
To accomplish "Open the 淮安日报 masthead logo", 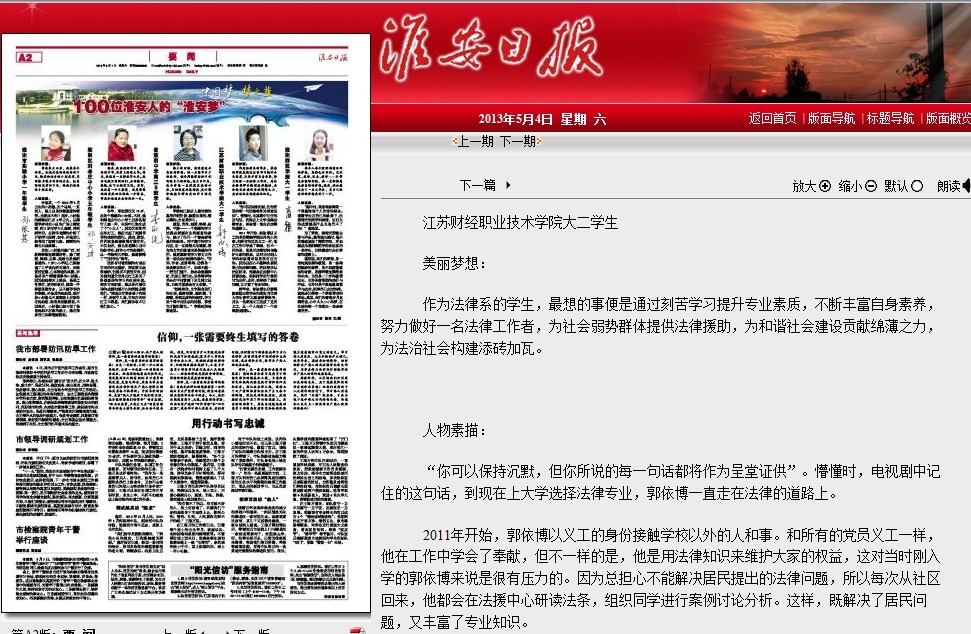I will [x=491, y=49].
